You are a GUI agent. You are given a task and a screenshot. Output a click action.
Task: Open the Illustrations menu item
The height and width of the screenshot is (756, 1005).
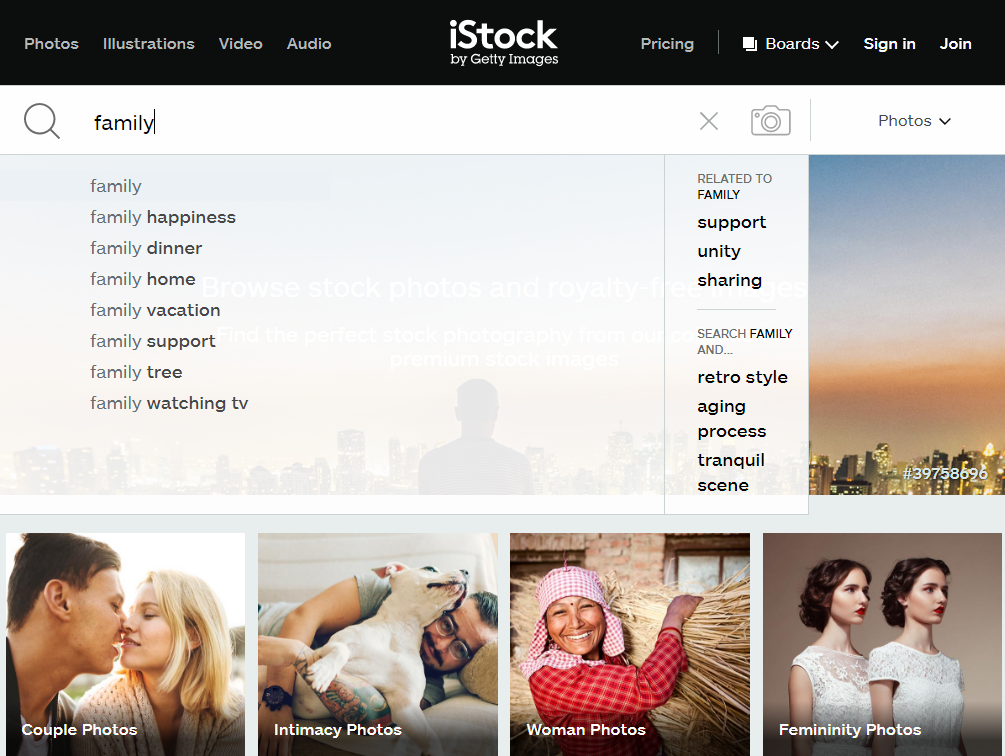click(x=149, y=44)
